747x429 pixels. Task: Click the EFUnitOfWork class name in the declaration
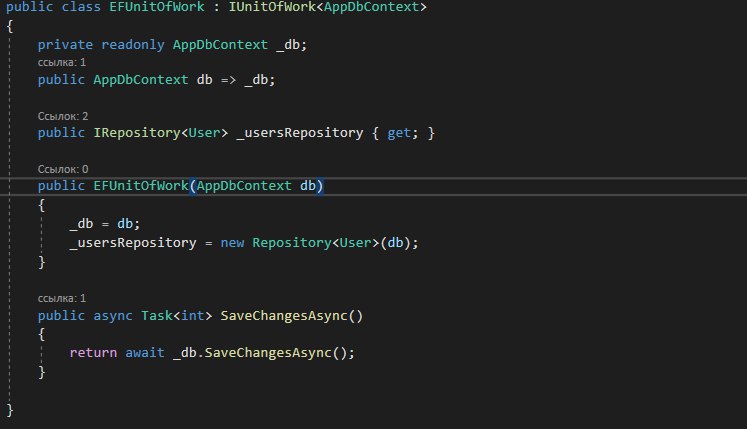(157, 7)
